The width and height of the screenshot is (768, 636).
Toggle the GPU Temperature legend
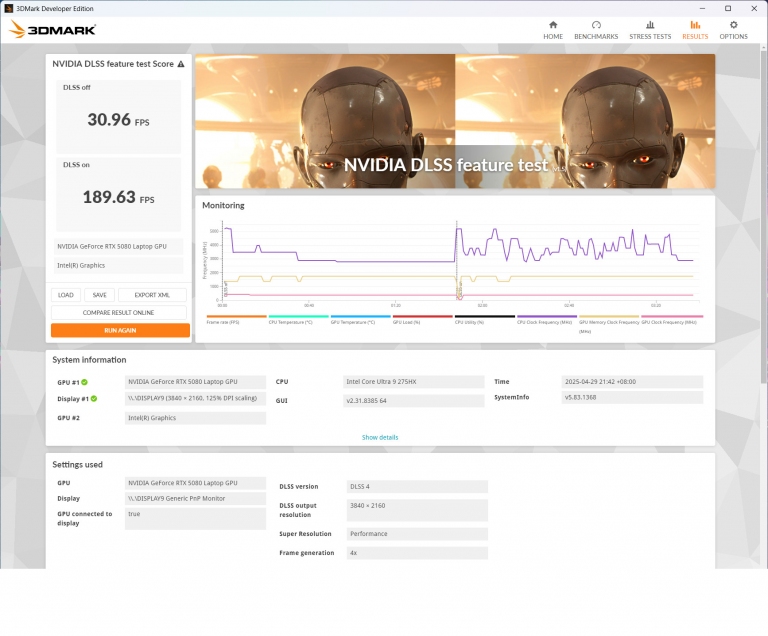[x=360, y=319]
